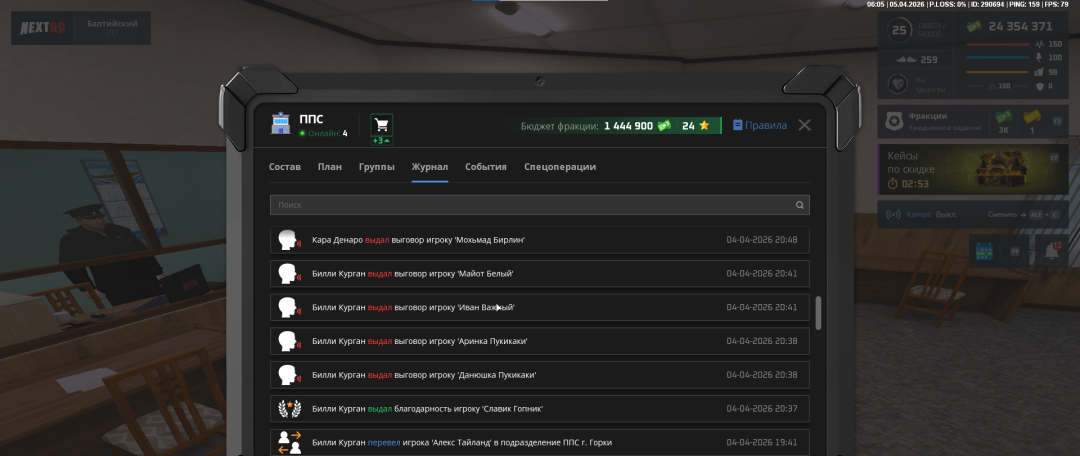The height and width of the screenshot is (456, 1080).
Task: Select the События tab
Action: 485,166
